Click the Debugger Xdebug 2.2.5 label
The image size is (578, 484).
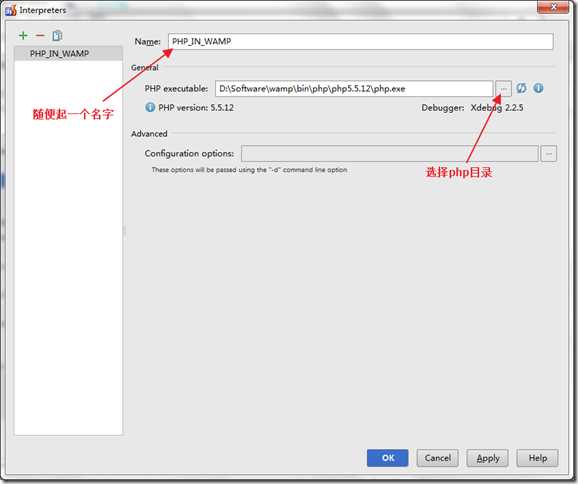pyautogui.click(x=472, y=108)
